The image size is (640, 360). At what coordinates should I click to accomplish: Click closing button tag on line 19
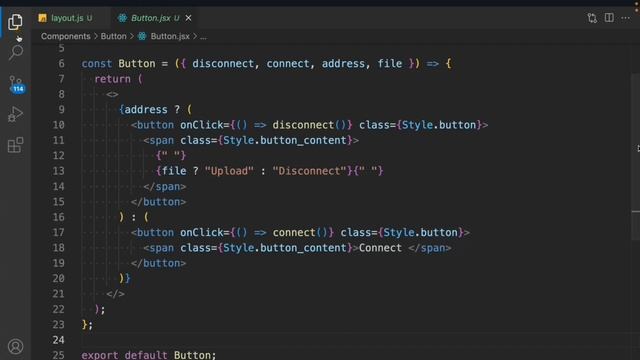tap(158, 263)
